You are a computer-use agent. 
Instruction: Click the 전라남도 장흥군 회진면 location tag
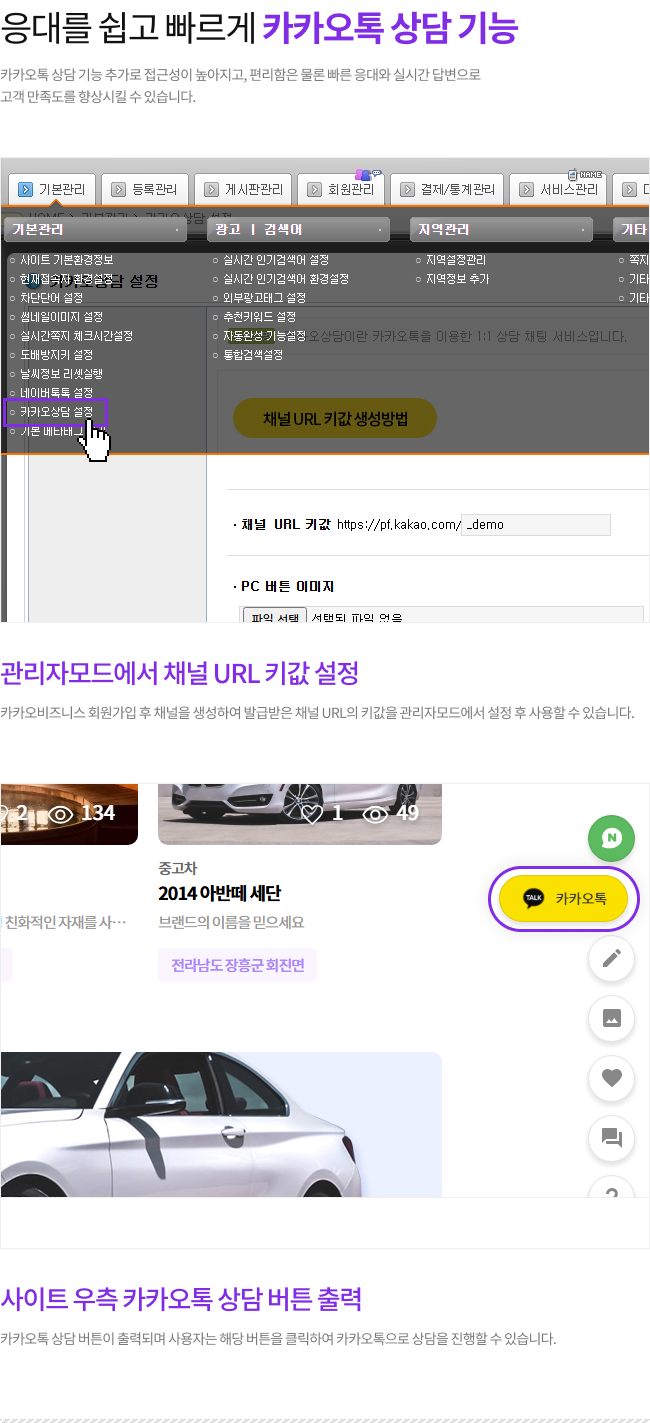click(x=237, y=965)
